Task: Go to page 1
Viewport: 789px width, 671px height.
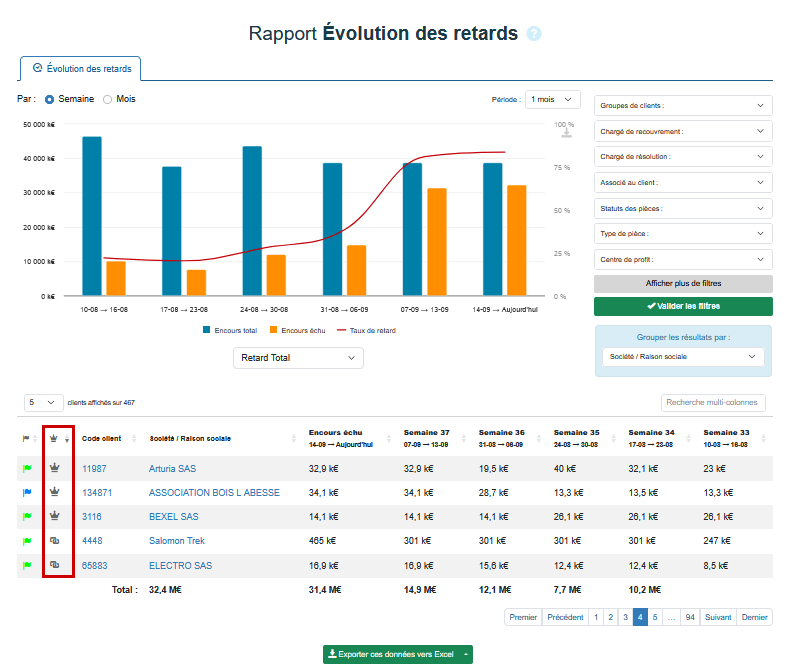Action: click(596, 617)
